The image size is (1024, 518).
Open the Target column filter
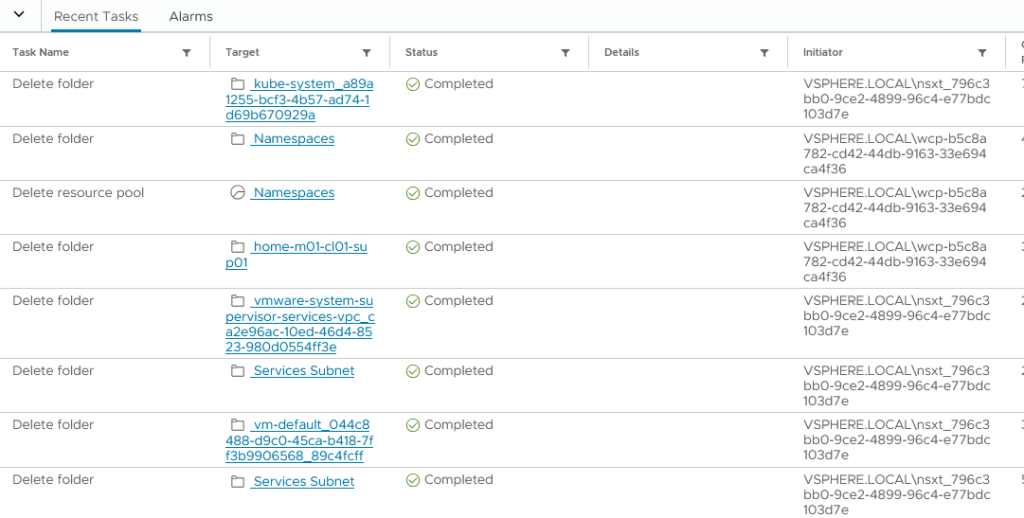(x=367, y=53)
